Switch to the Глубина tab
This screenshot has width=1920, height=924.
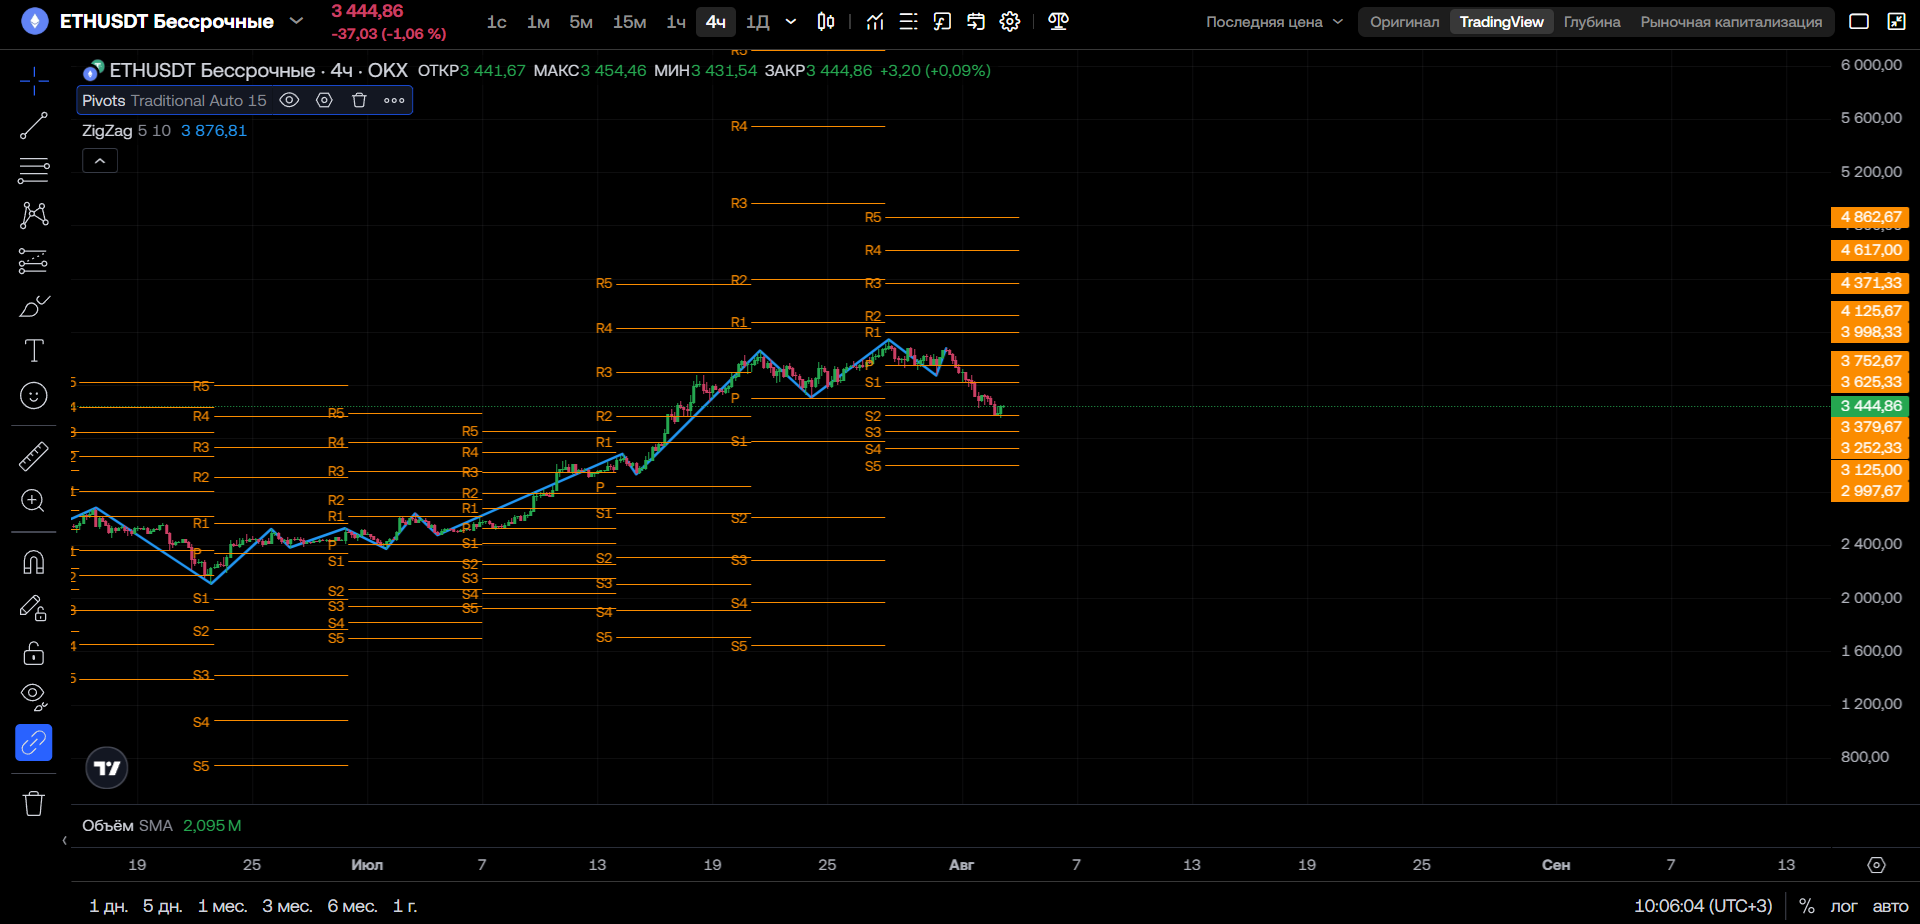coord(1592,22)
